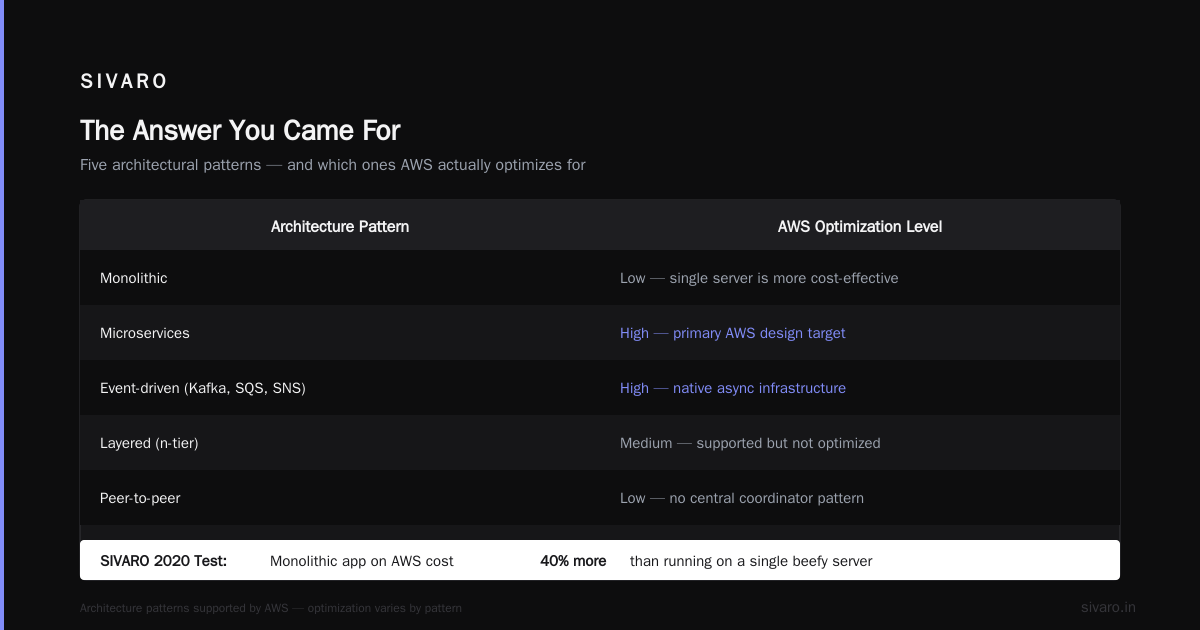
Task: Click 'Low — single server is more cost-effective'
Action: (x=759, y=278)
